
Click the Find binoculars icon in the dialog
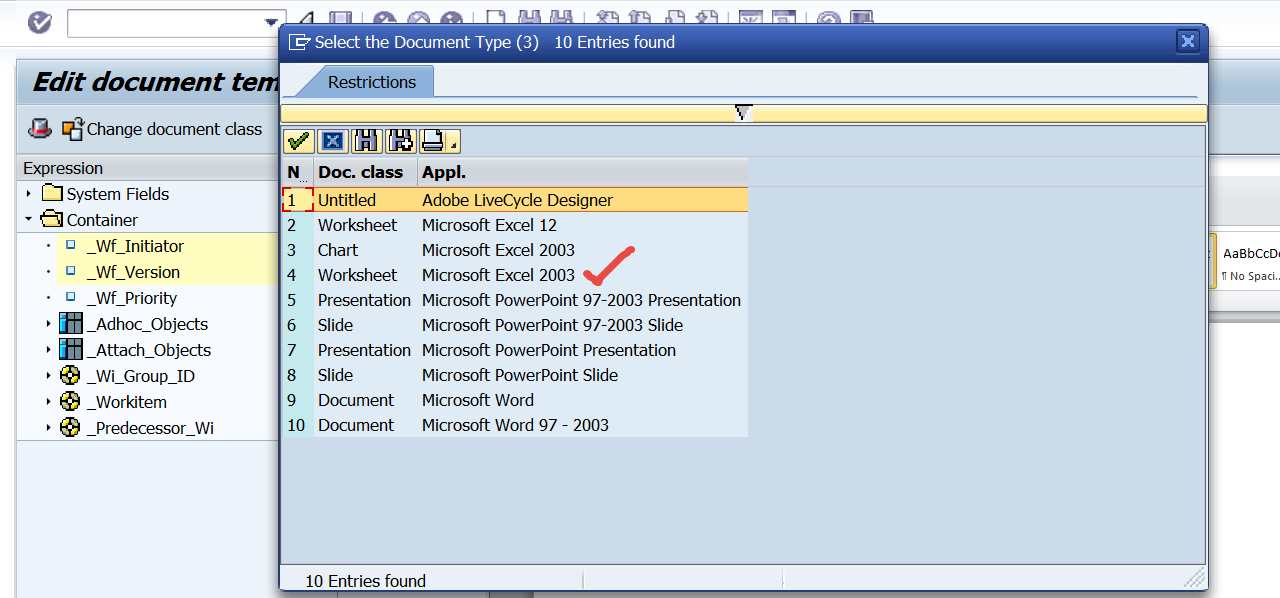tap(366, 140)
